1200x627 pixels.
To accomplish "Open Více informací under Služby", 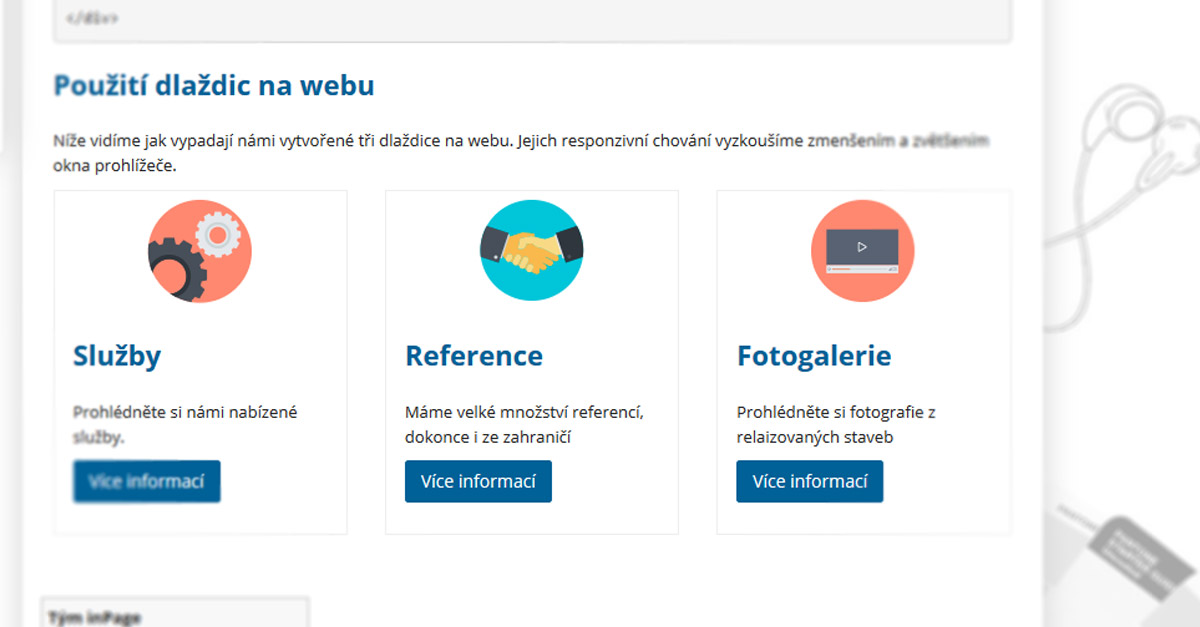I will click(146, 481).
